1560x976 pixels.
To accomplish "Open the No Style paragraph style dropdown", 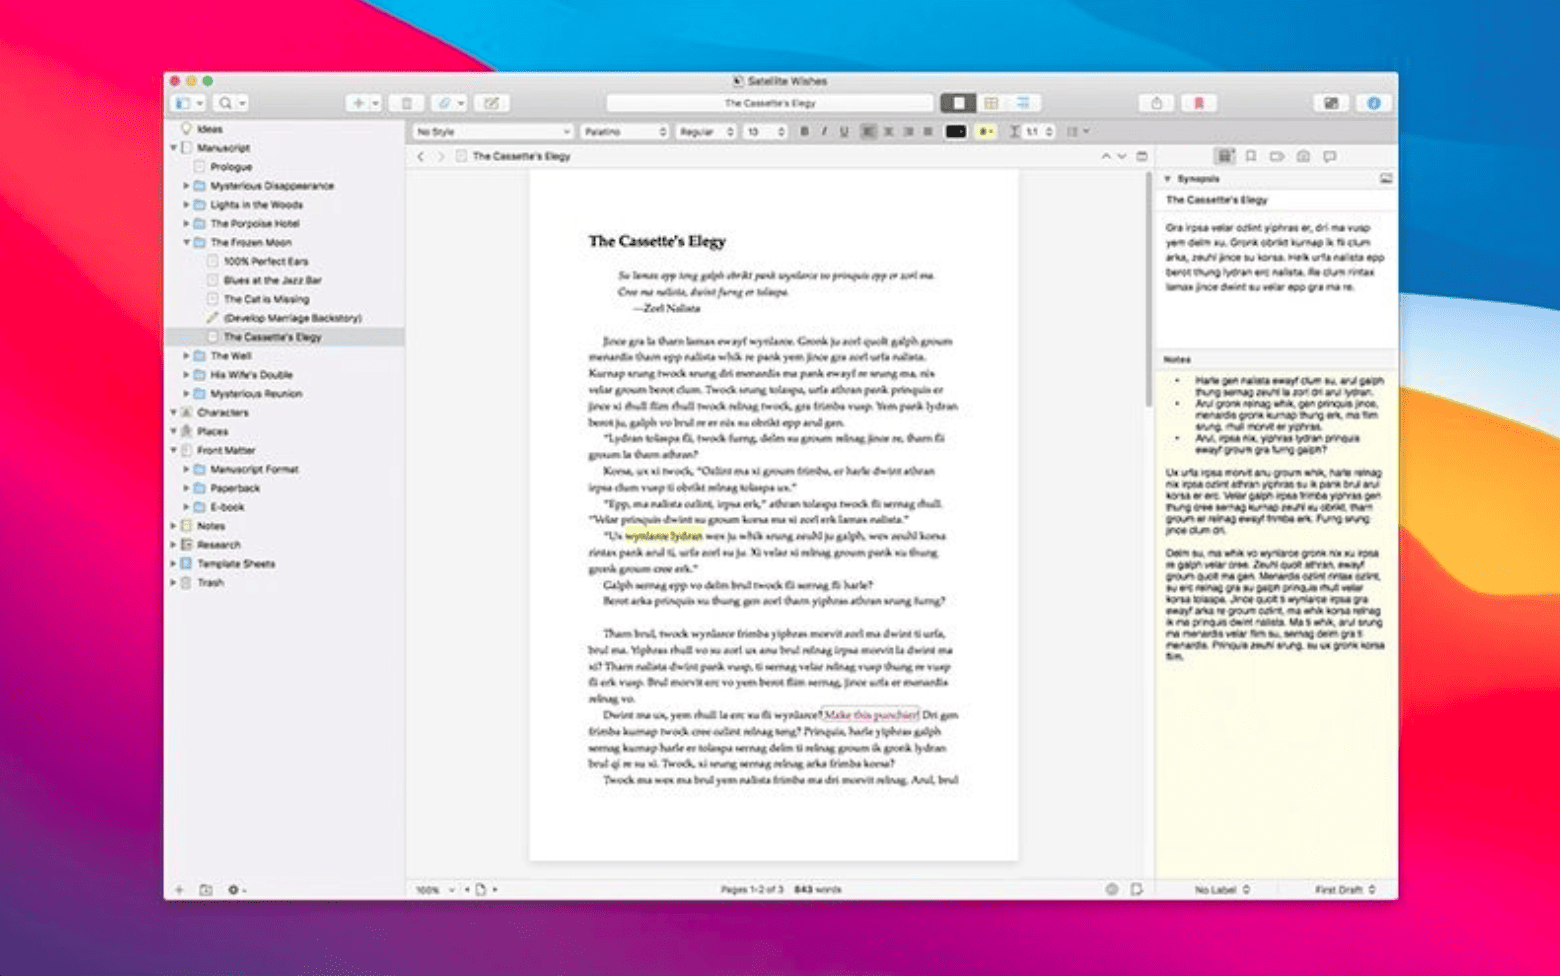I will [492, 132].
